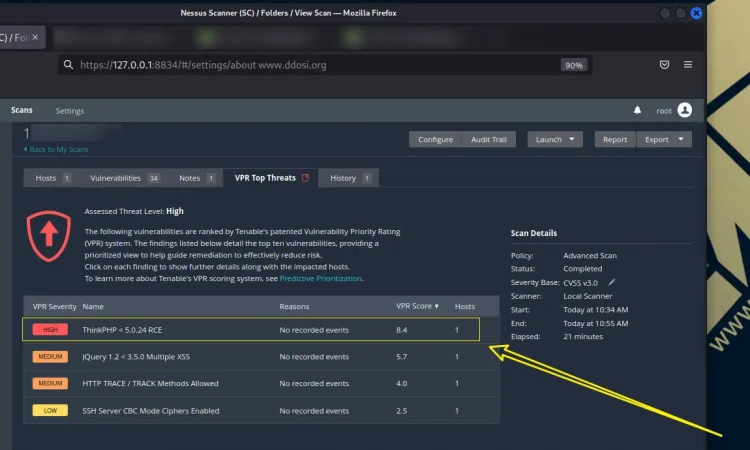Open HTTP TRACE / TRACK Methods Allowed finding
This screenshot has height=450, width=750.
pos(261,384)
